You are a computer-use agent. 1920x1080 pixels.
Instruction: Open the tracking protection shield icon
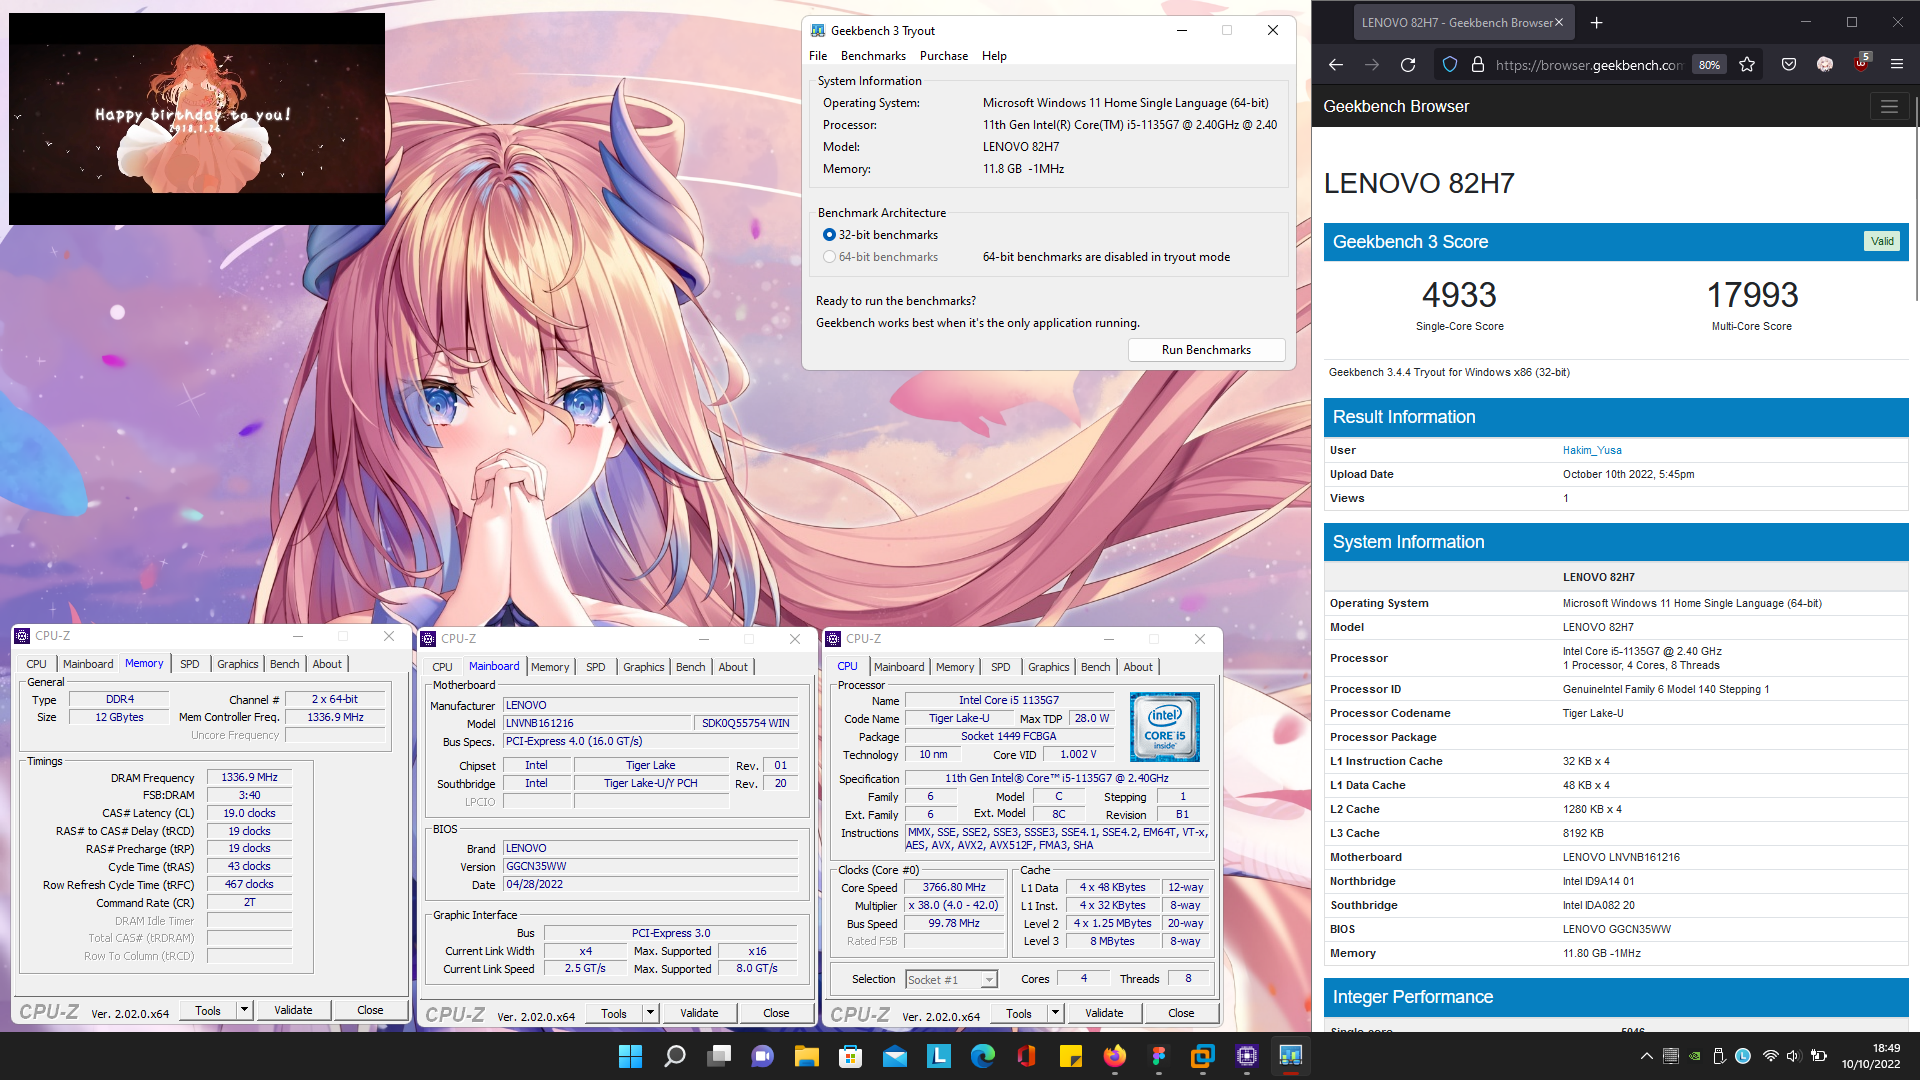(1450, 65)
